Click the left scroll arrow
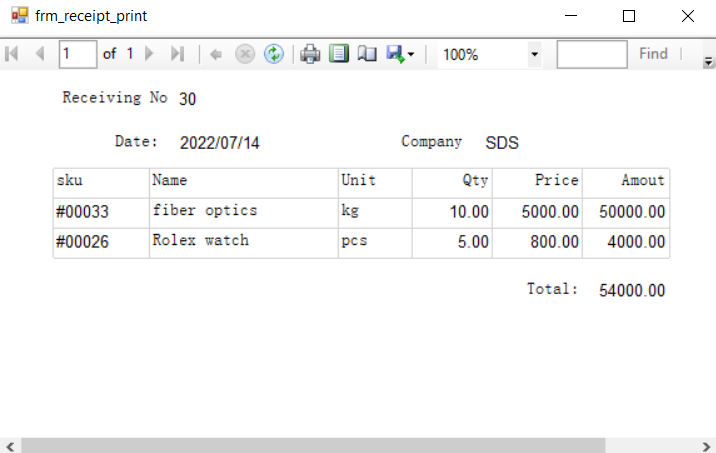Viewport: 716px width, 453px height. (x=9, y=445)
